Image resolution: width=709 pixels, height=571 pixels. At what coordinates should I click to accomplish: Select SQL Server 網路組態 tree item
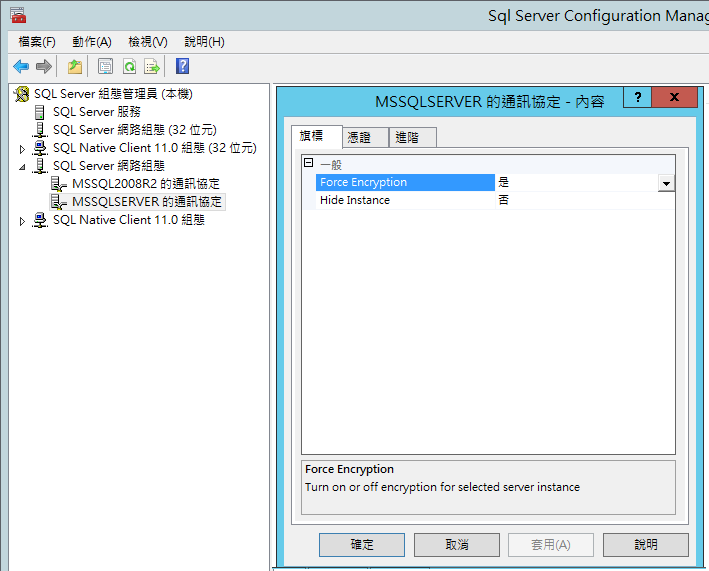pyautogui.click(x=109, y=166)
